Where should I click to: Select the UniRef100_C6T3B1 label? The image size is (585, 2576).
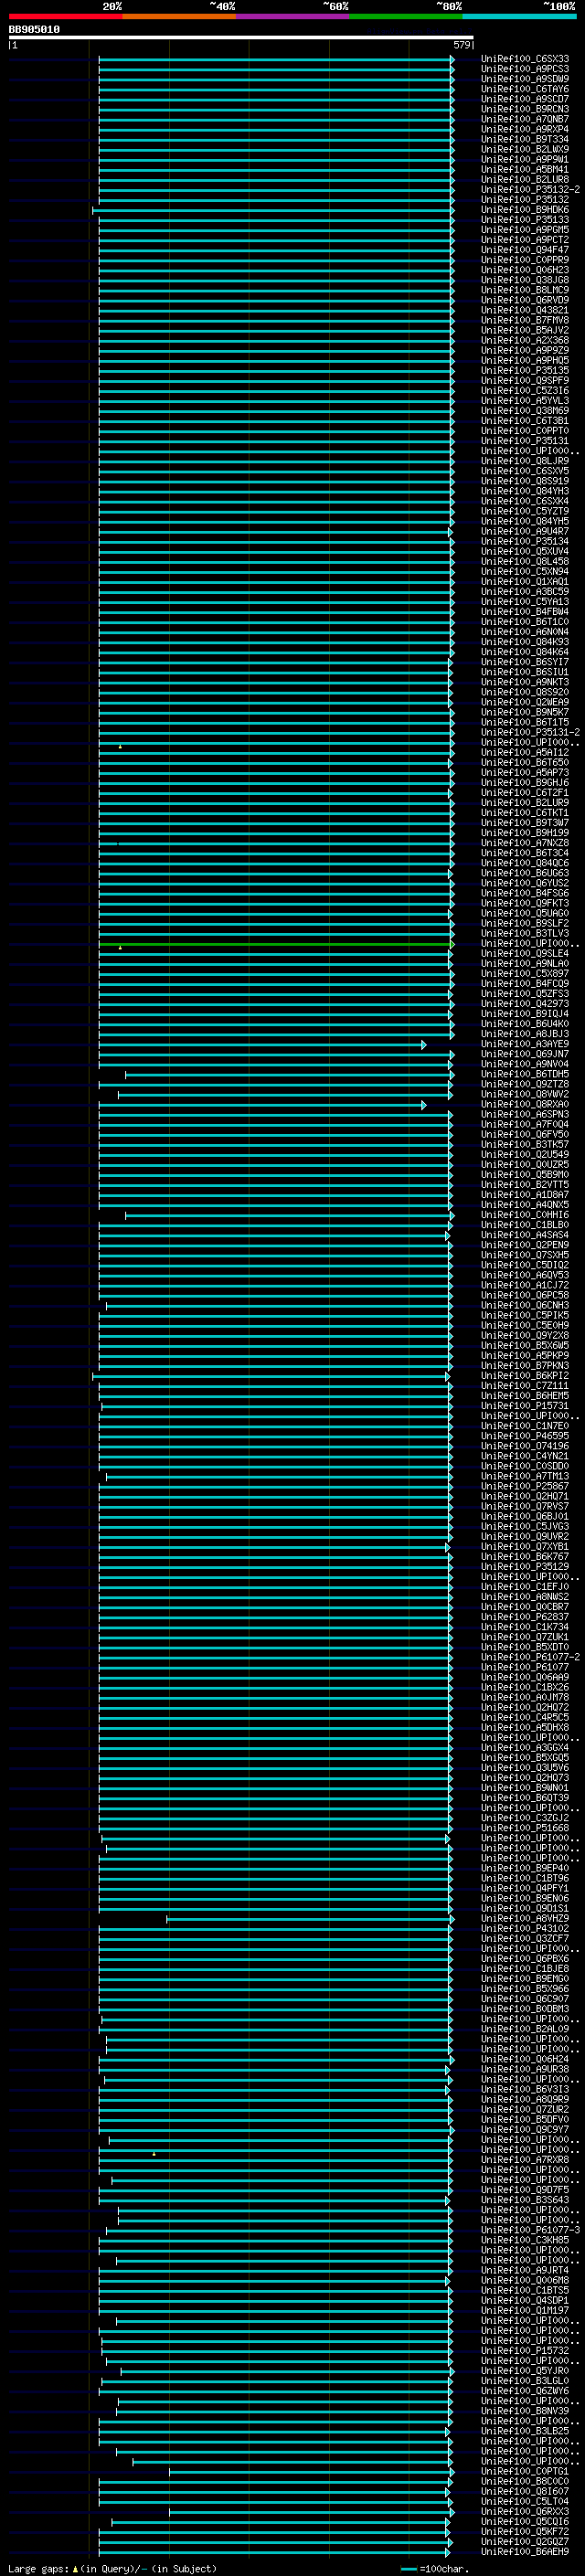[525, 421]
